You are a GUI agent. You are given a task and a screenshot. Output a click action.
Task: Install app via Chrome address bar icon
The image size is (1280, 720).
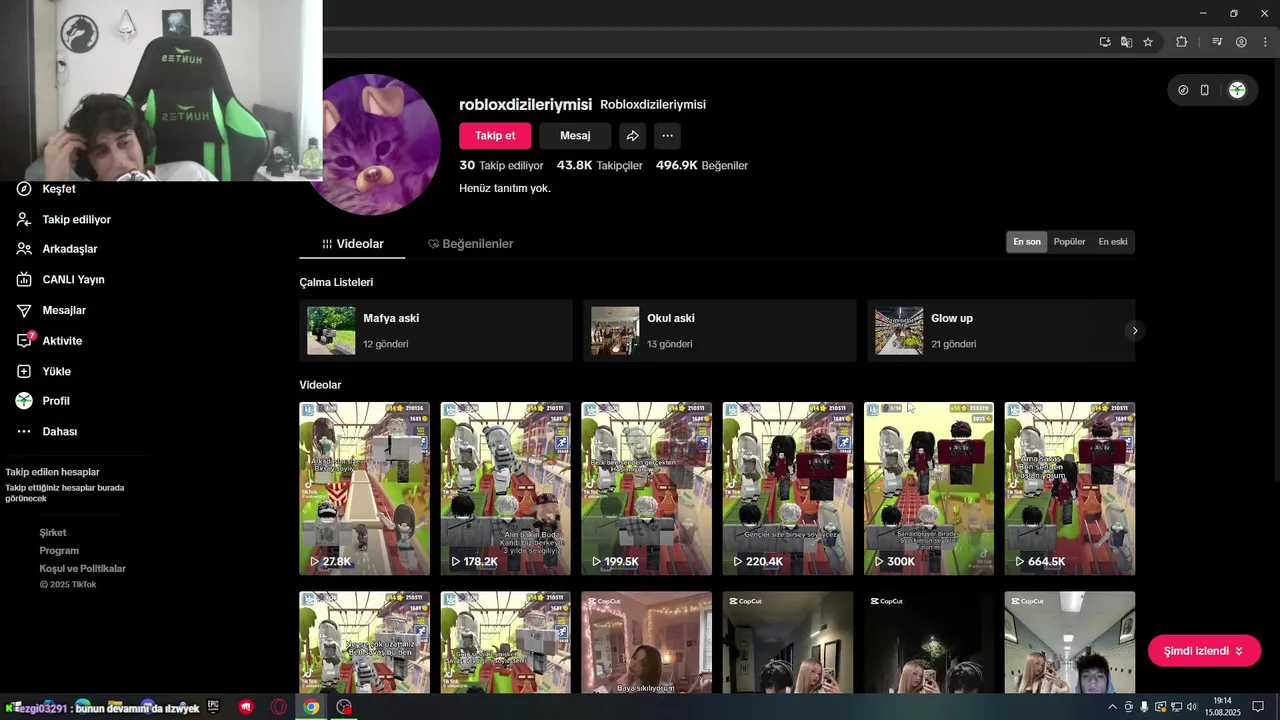click(1105, 42)
